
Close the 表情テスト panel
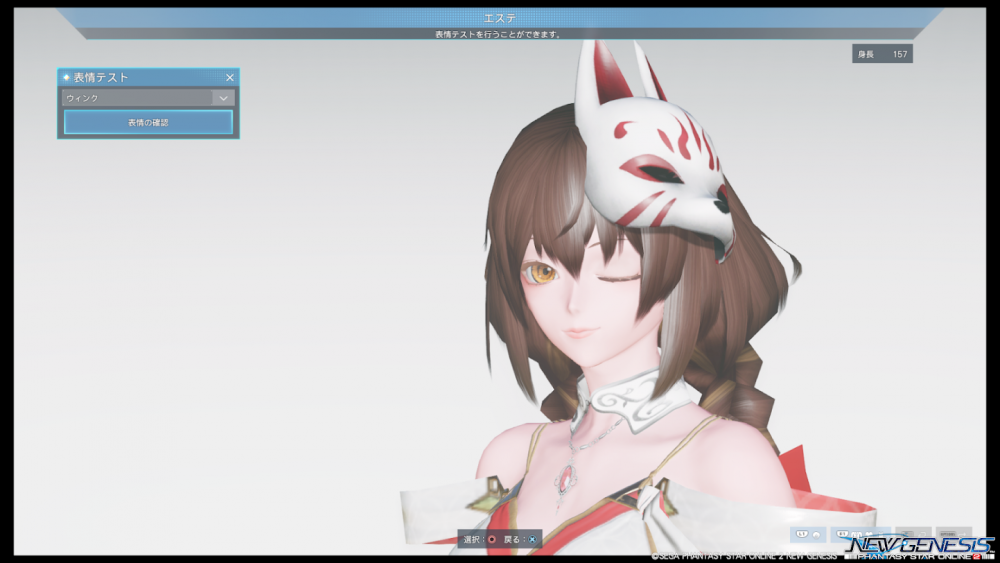pos(230,77)
